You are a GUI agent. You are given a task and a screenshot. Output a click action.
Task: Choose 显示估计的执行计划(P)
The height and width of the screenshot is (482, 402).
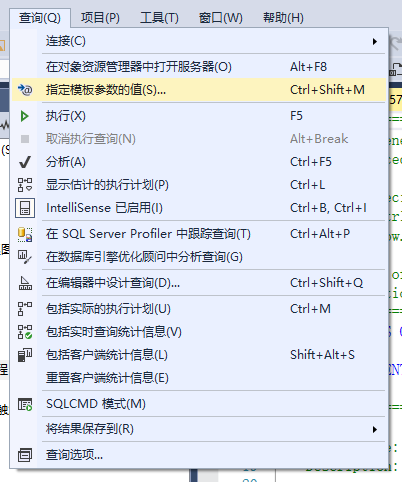199,185
